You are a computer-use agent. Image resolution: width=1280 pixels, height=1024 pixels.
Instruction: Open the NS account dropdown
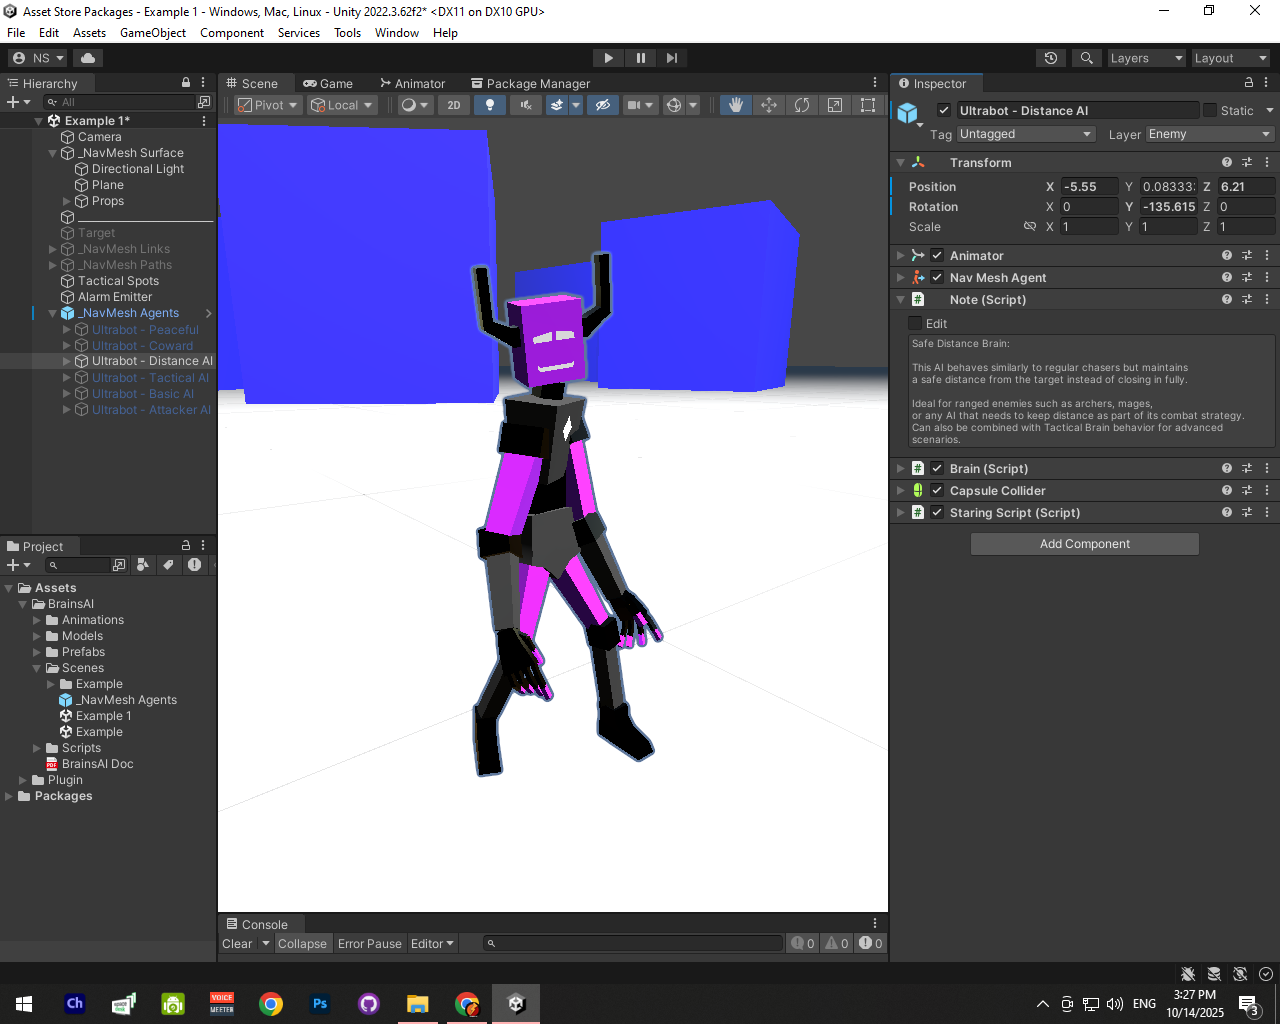click(x=38, y=58)
